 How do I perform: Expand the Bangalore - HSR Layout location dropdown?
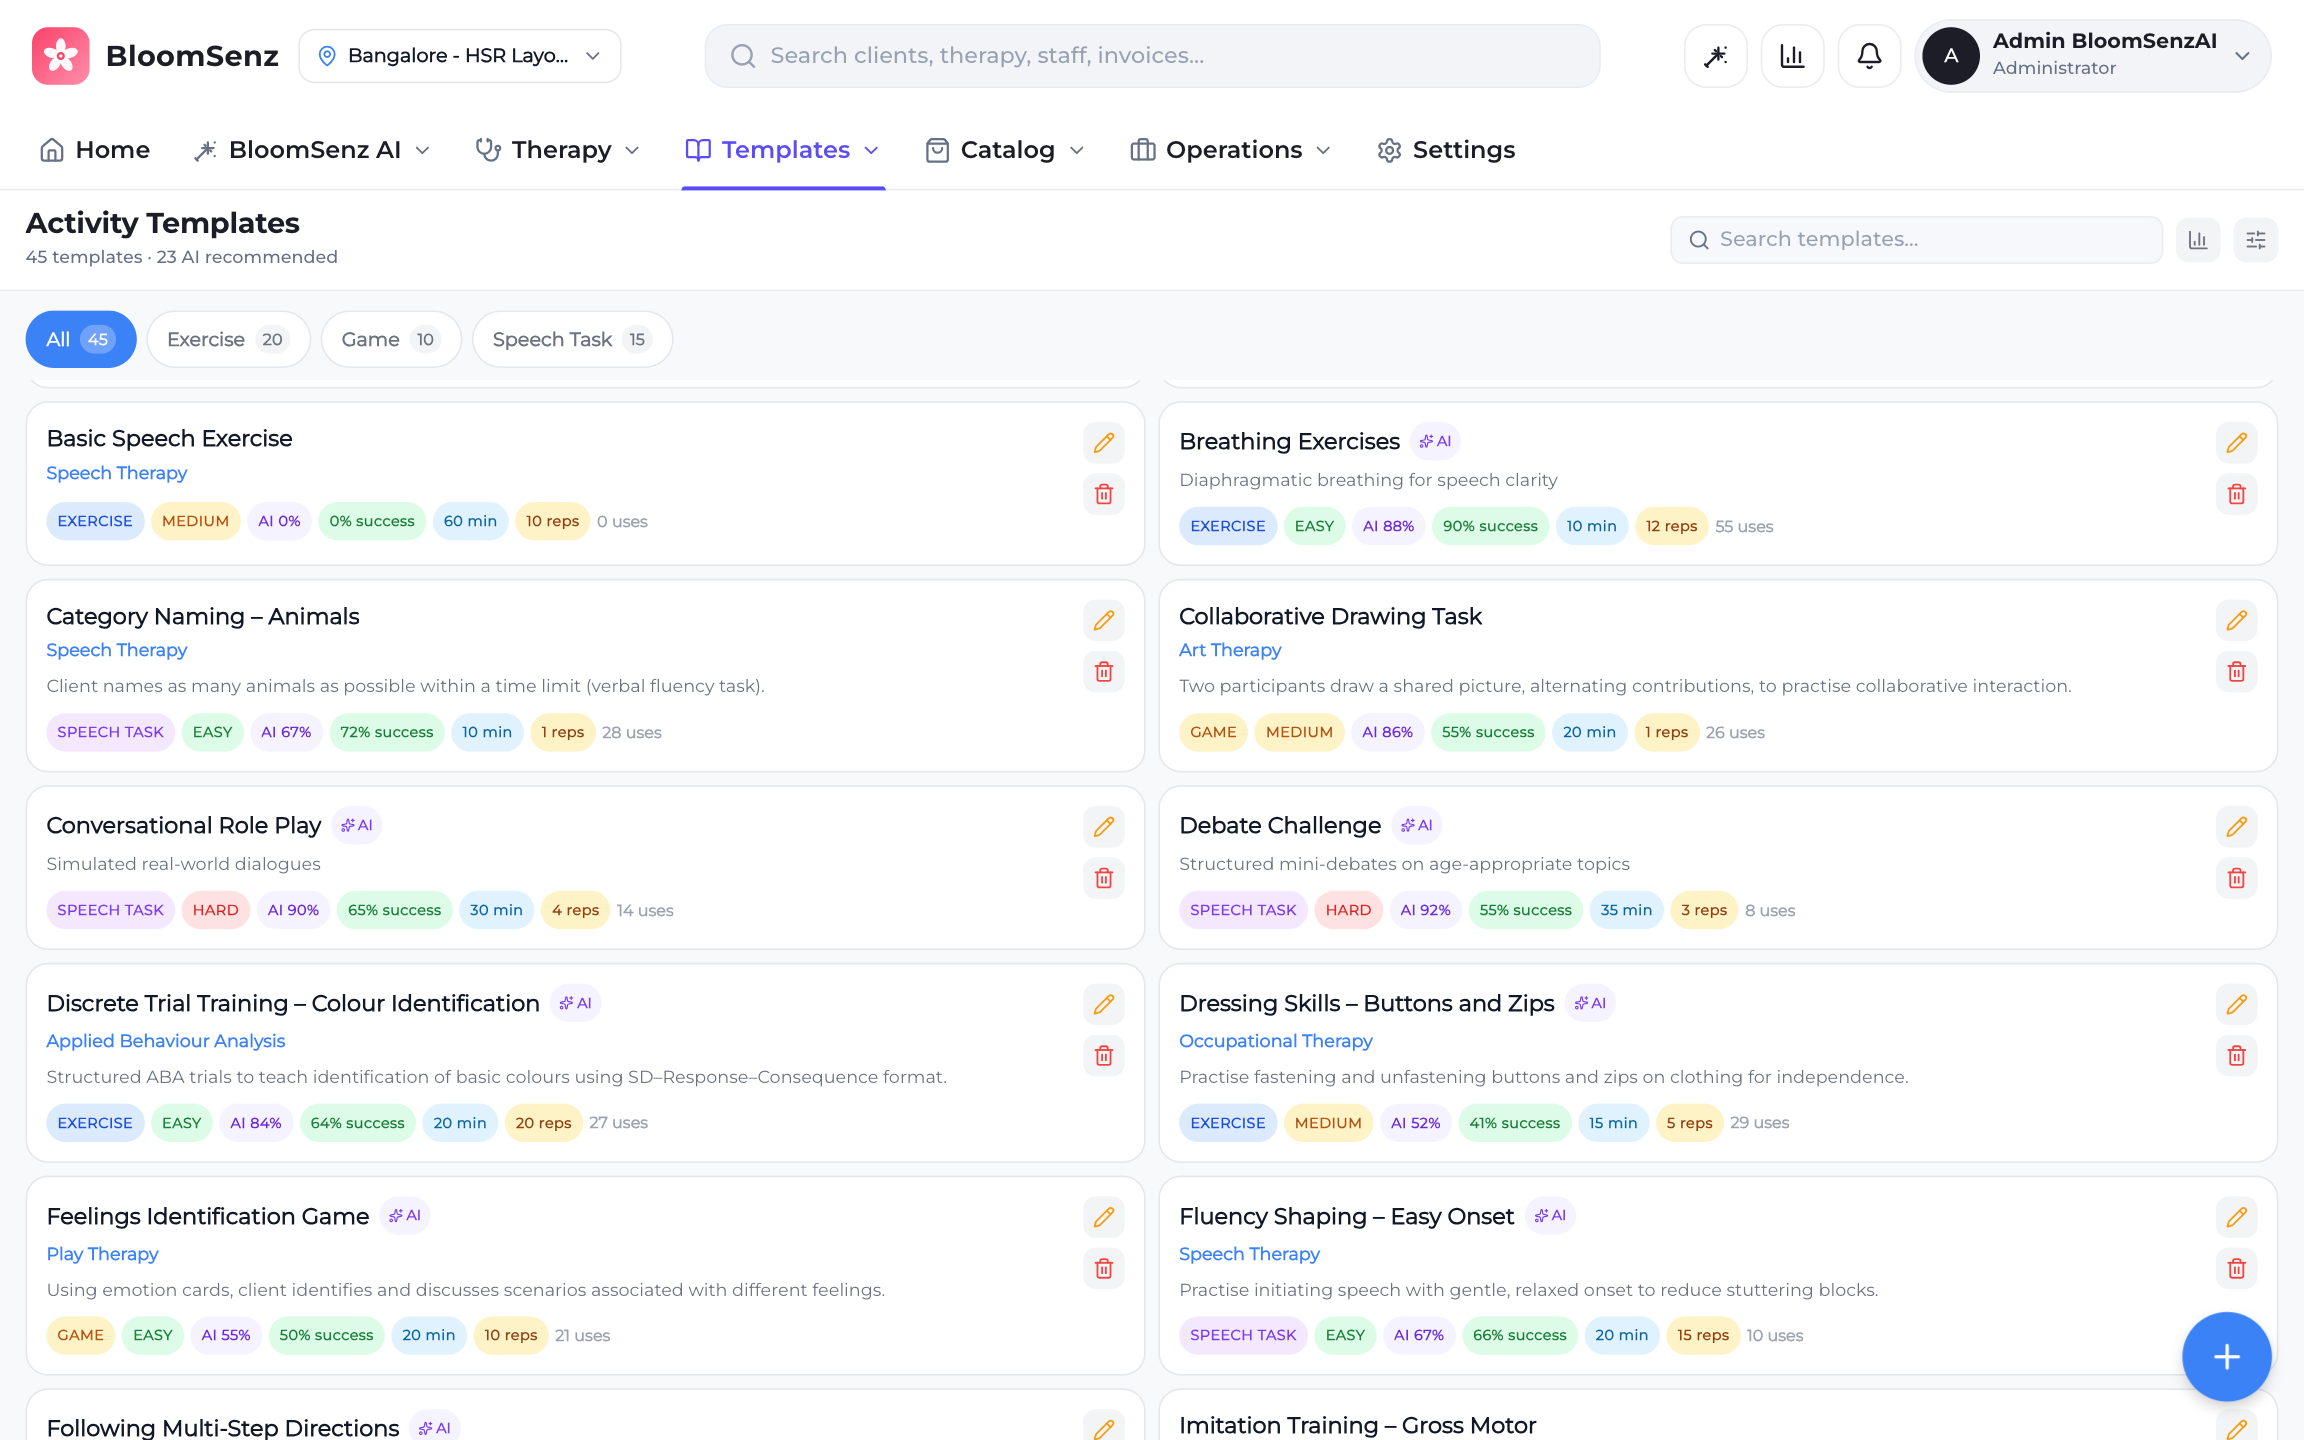(460, 56)
